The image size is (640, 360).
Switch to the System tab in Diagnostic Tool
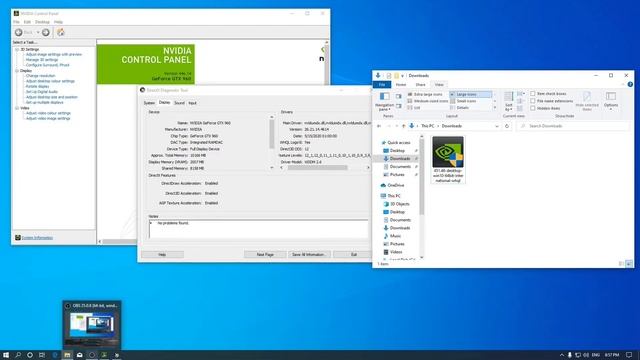[149, 103]
